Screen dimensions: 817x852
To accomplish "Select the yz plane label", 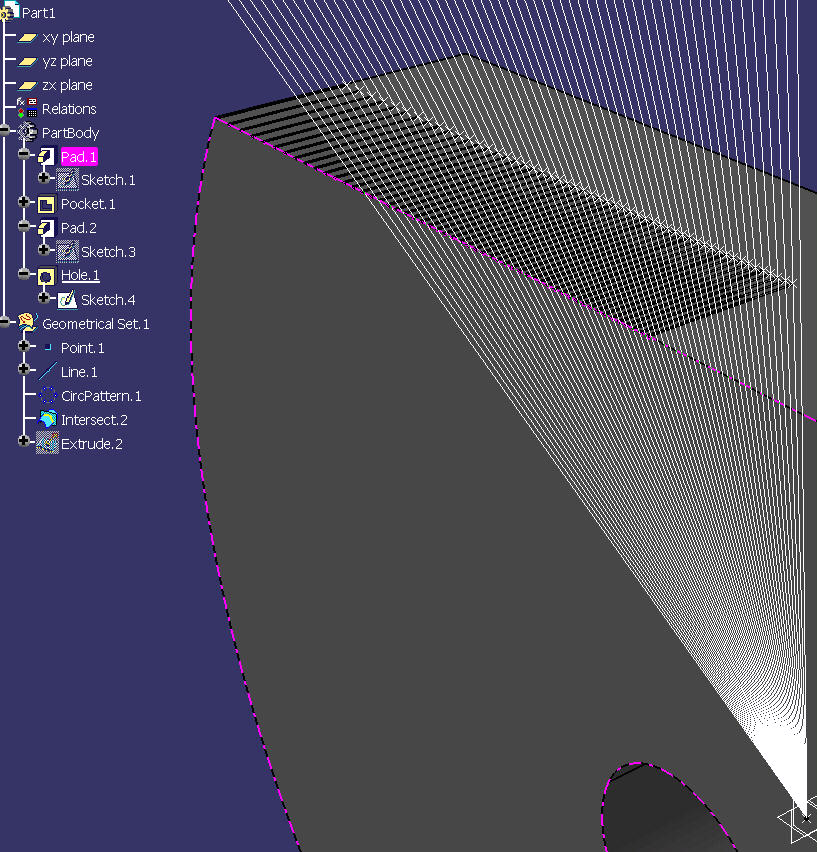I will point(67,61).
